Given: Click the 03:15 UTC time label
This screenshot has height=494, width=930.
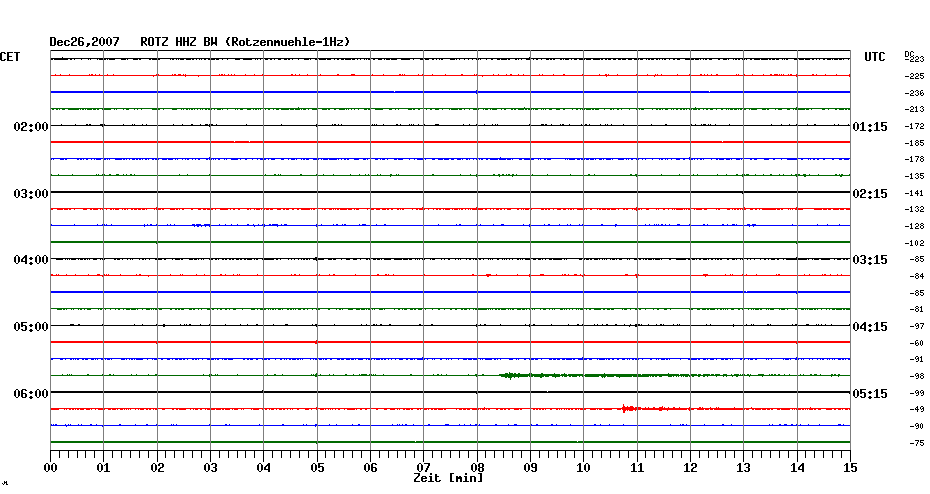Looking at the screenshot, I should point(870,260).
